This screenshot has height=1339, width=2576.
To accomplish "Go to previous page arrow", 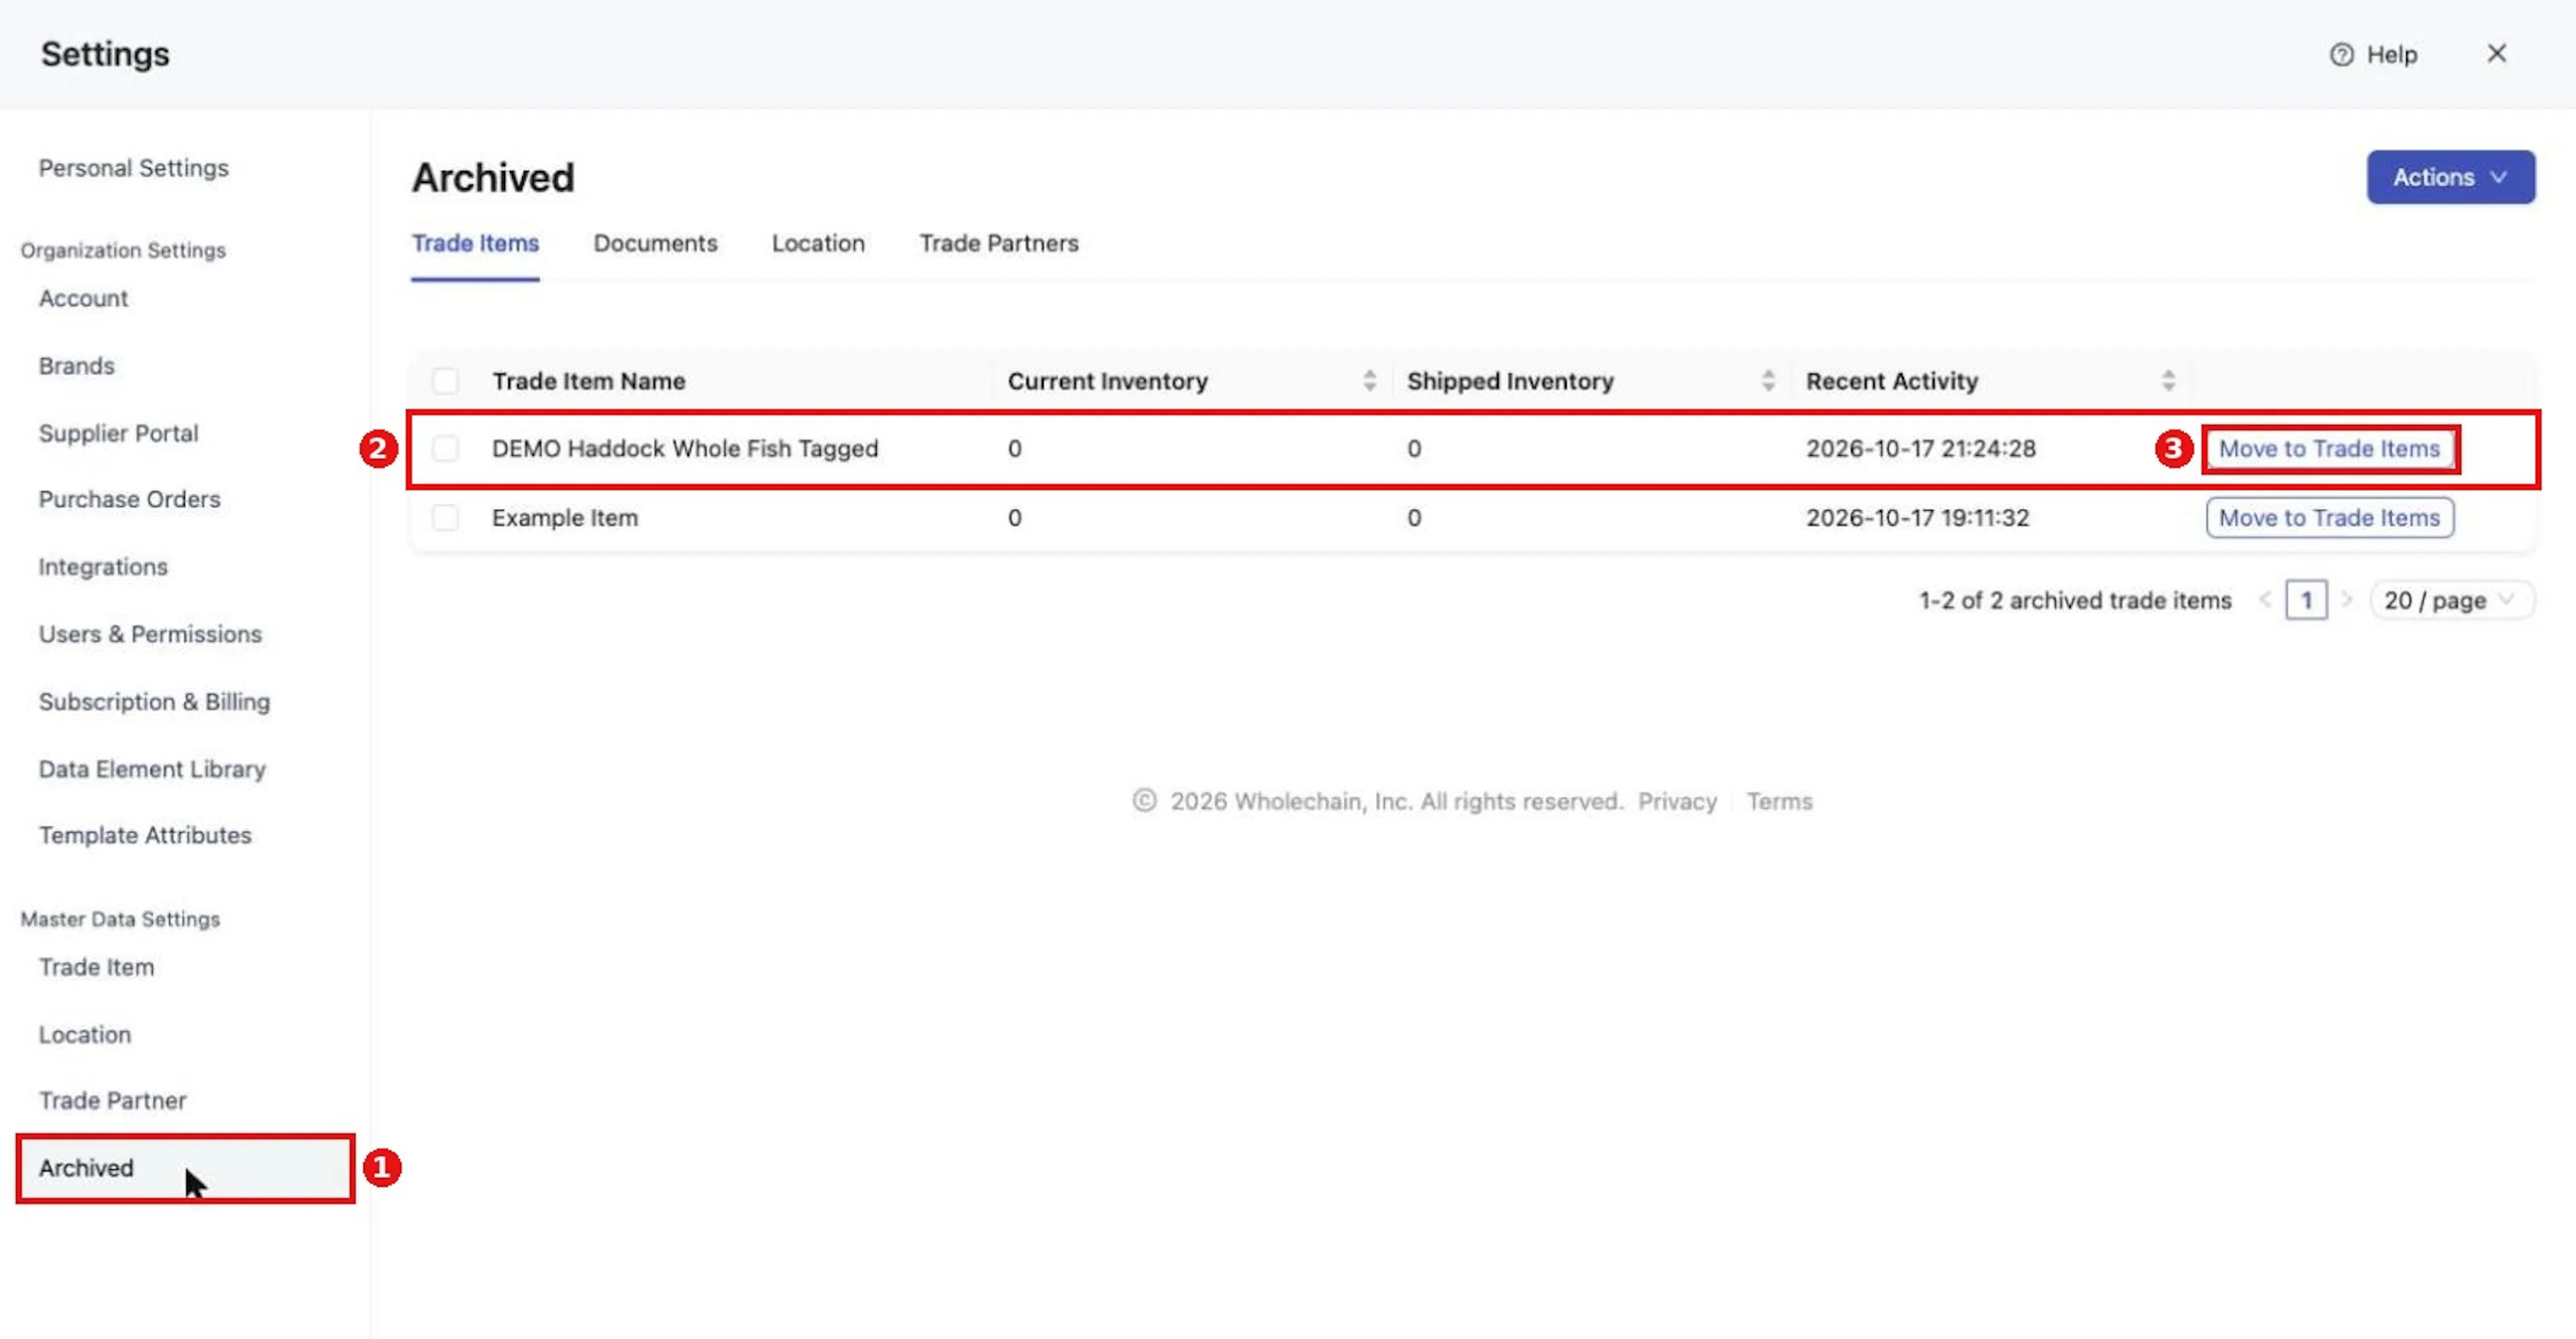I will pos(2265,600).
